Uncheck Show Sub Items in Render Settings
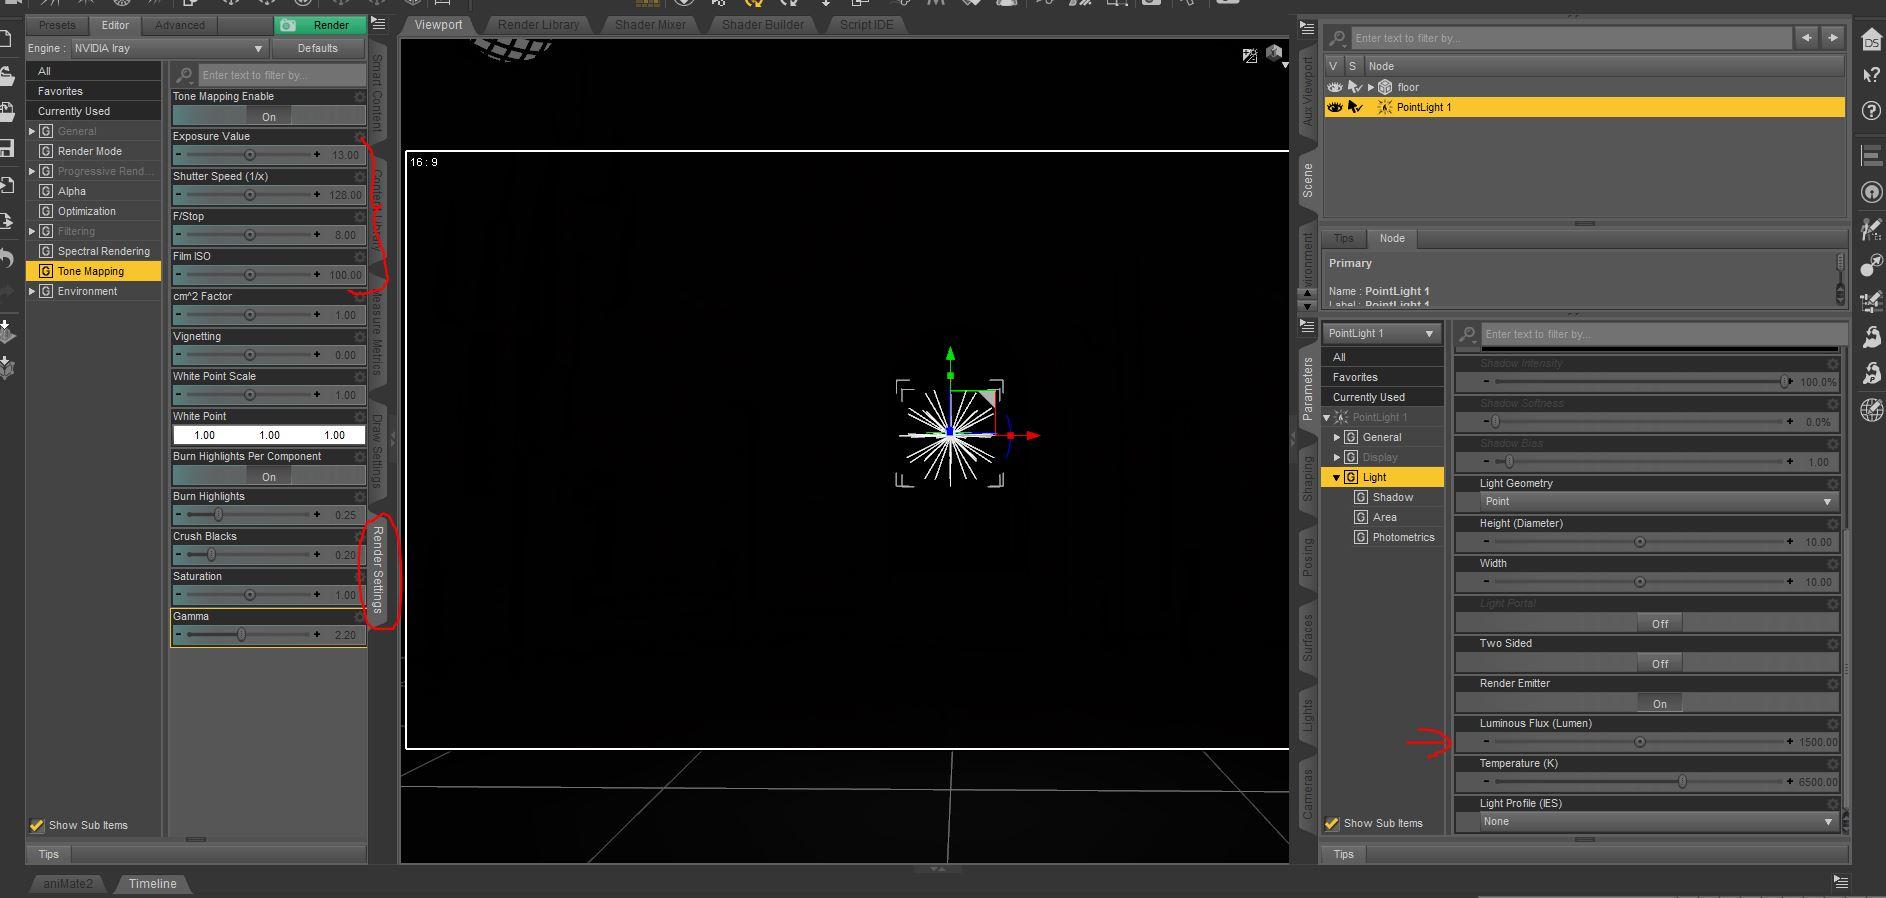Image resolution: width=1886 pixels, height=898 pixels. point(37,825)
